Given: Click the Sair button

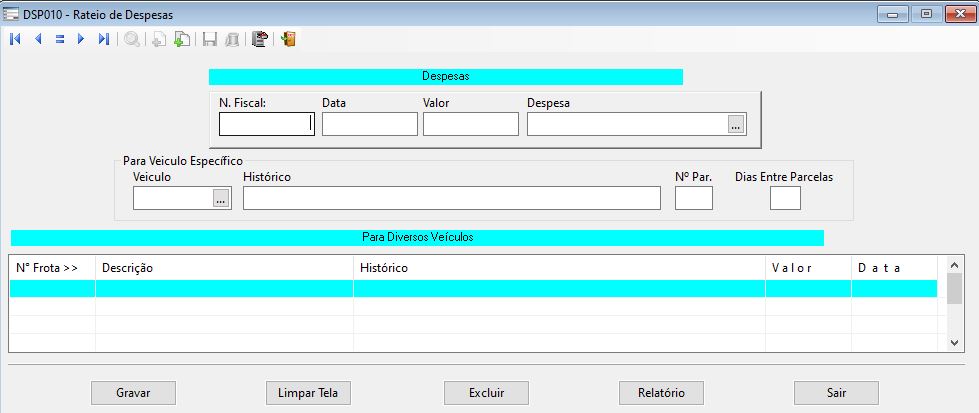Looking at the screenshot, I should point(836,393).
